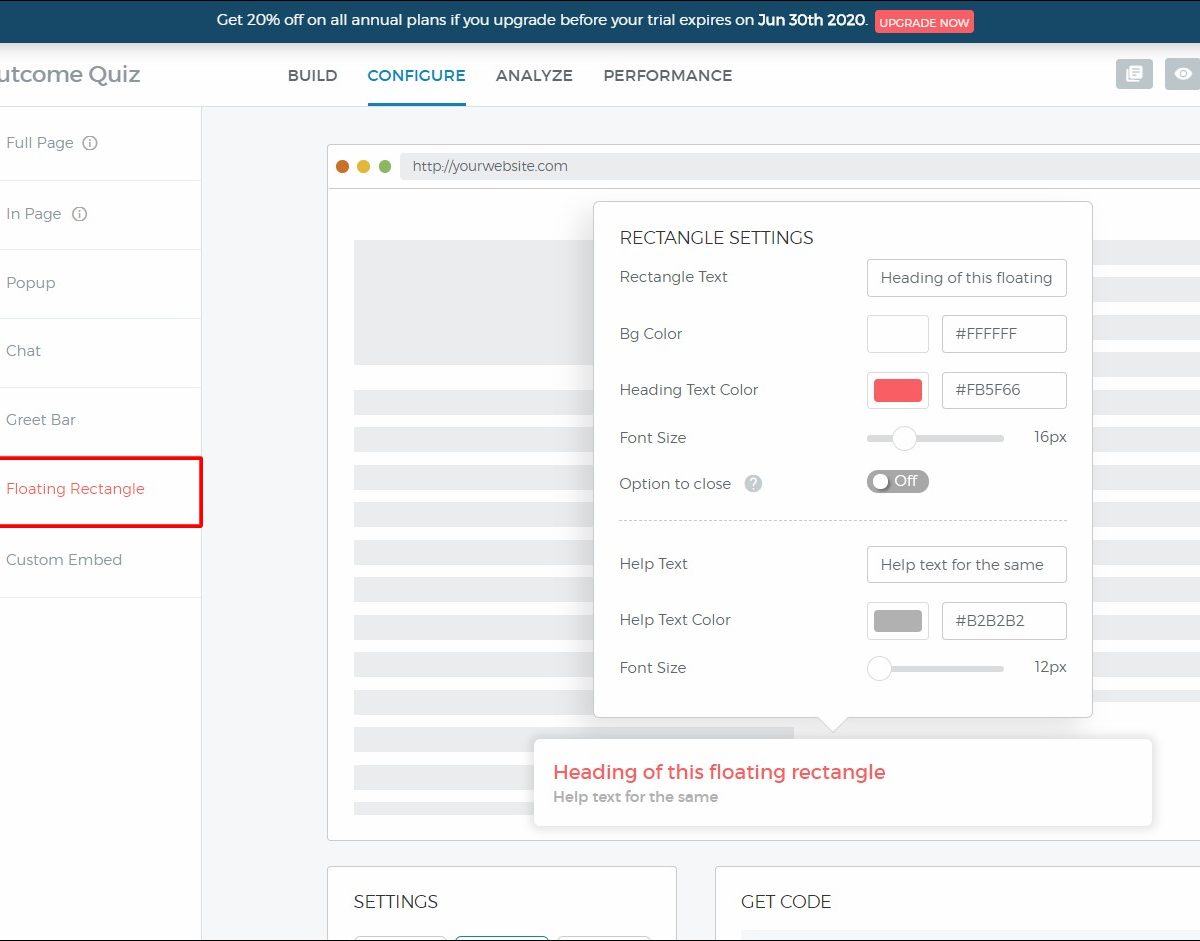Choose Custom Embed from the sidebar
Viewport: 1200px width, 941px height.
click(64, 560)
